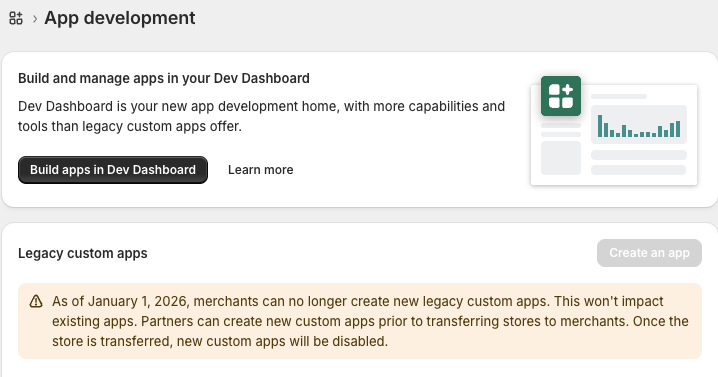Follow the Learn more link
This screenshot has width=718, height=377.
pyautogui.click(x=261, y=170)
